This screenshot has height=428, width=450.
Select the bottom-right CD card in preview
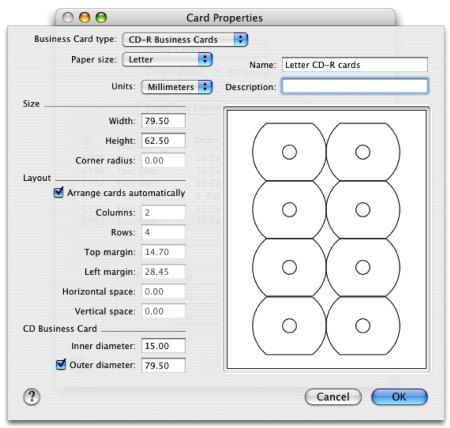tap(363, 326)
